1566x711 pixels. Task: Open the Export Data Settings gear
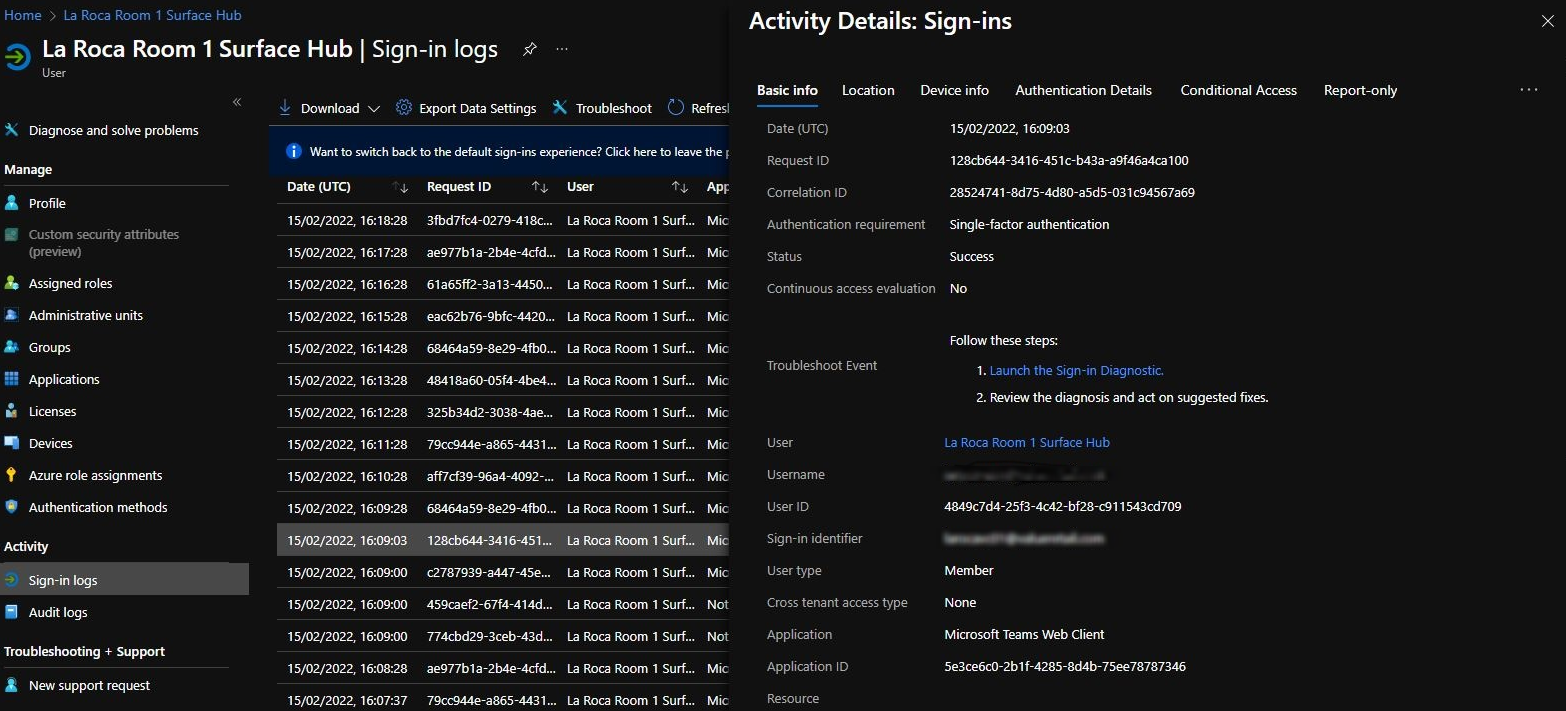click(466, 108)
